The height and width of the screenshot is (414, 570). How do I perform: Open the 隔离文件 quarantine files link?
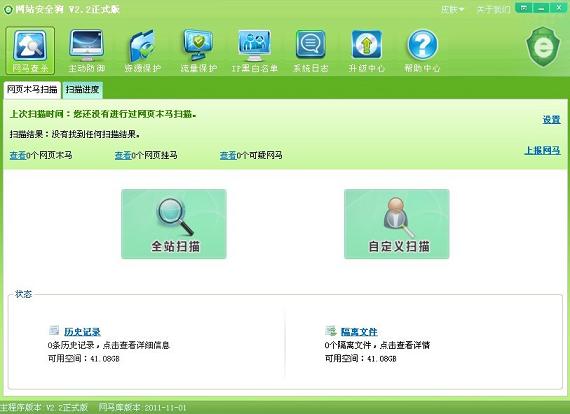point(359,331)
